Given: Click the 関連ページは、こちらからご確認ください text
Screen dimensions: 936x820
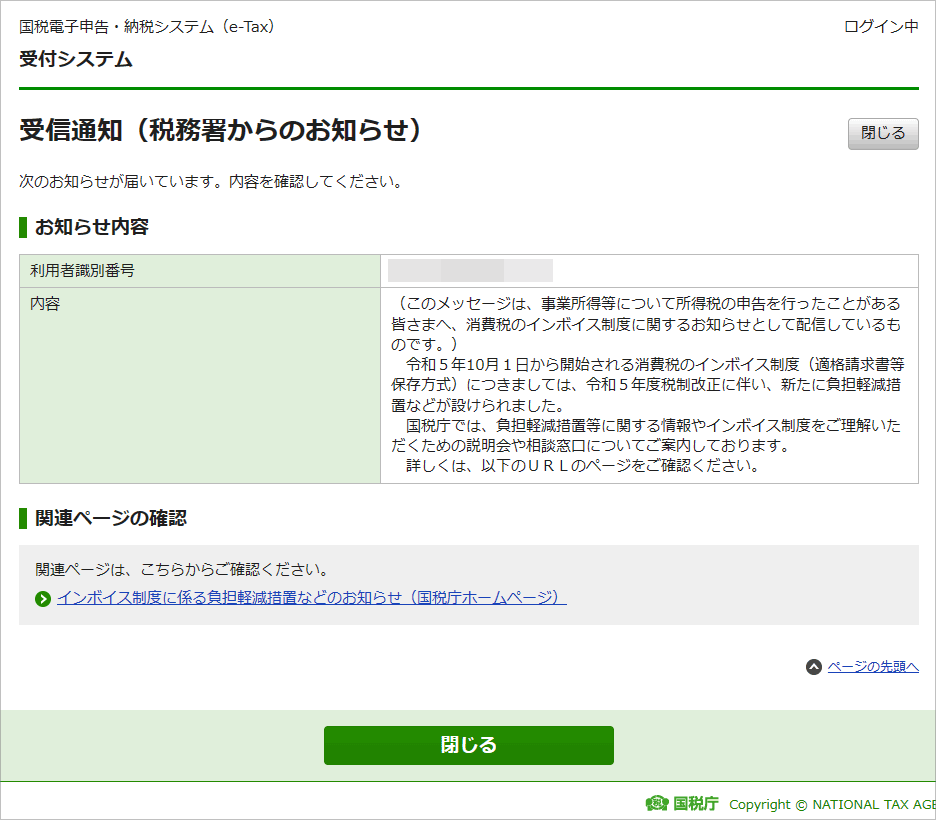Looking at the screenshot, I should pyautogui.click(x=182, y=570).
